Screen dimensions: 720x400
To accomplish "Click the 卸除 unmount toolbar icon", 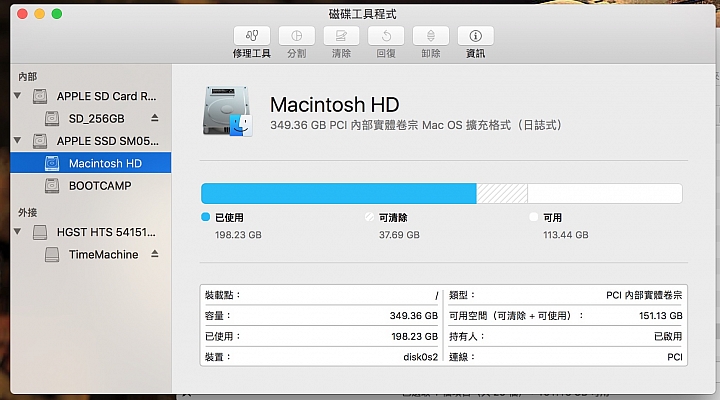I will [431, 36].
